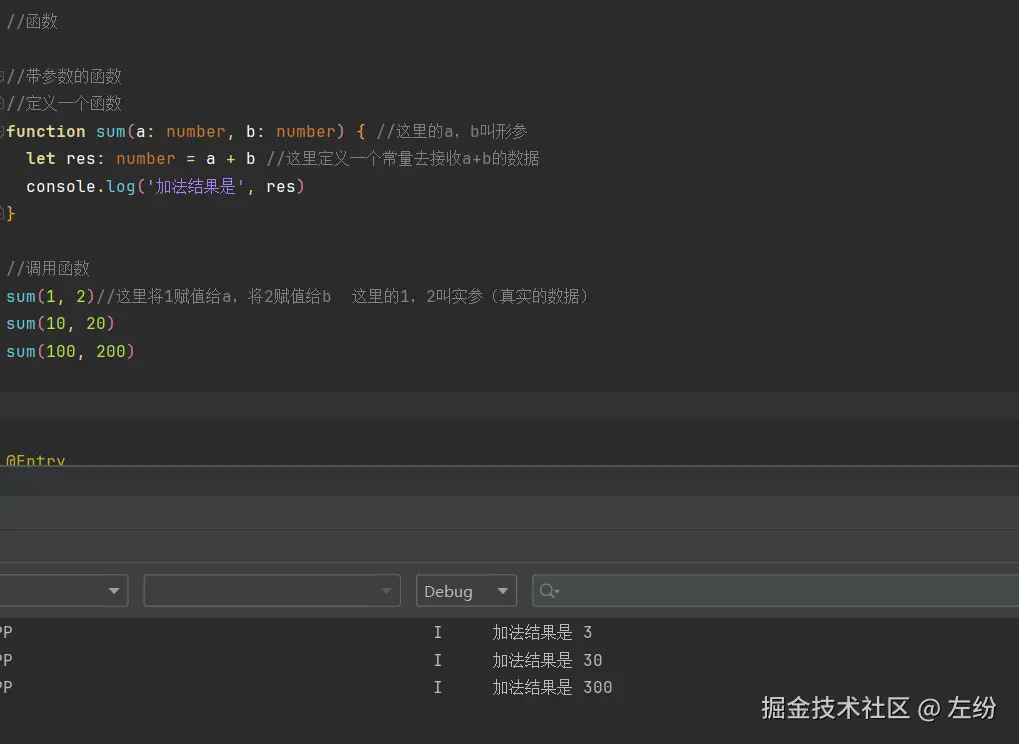Click the log search input field
1019x744 pixels.
coord(775,591)
